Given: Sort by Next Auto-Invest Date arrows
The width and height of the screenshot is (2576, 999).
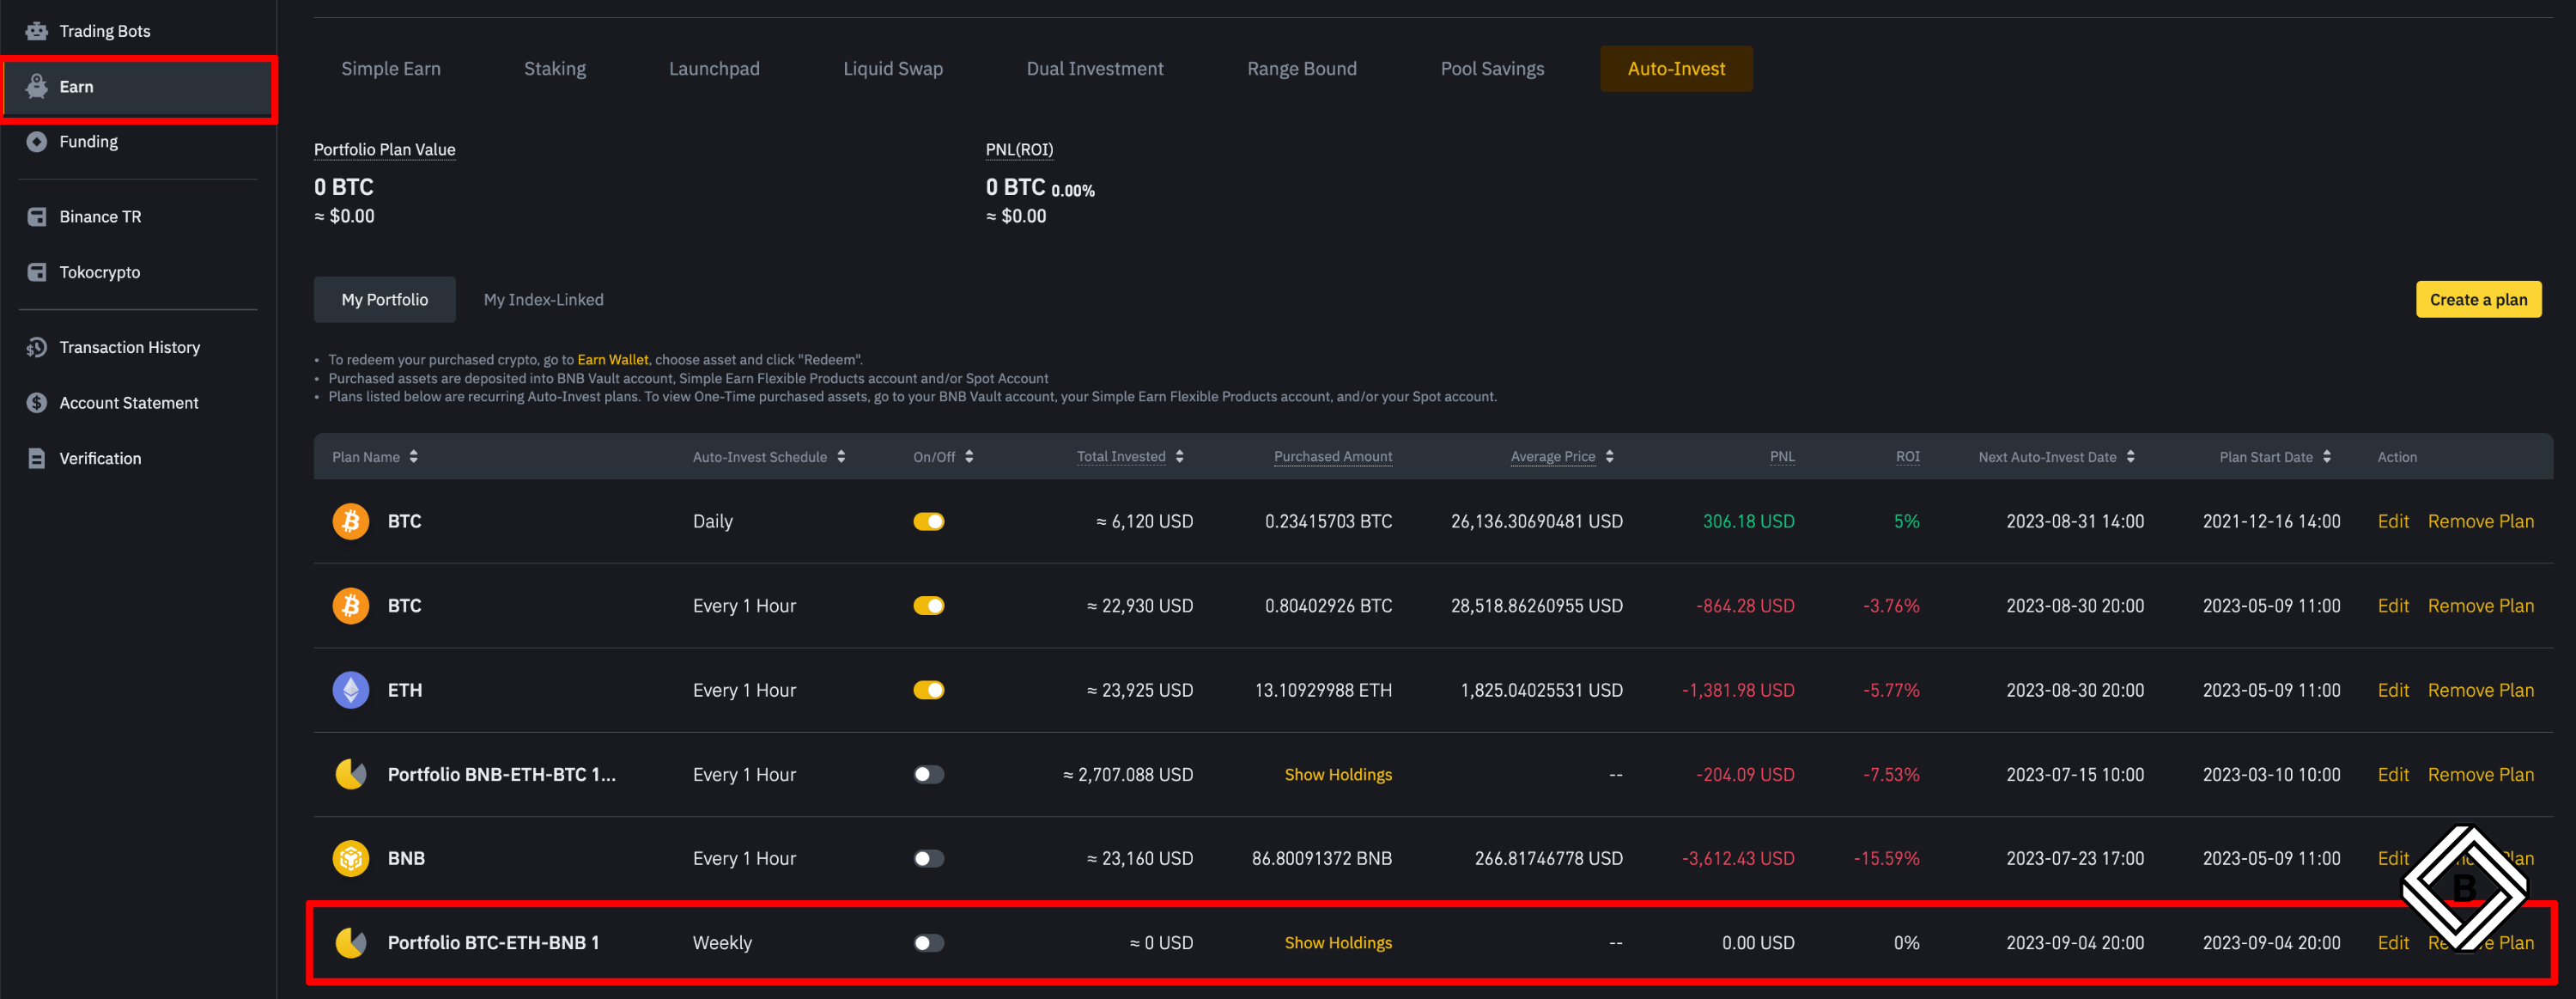Looking at the screenshot, I should pyautogui.click(x=2131, y=457).
